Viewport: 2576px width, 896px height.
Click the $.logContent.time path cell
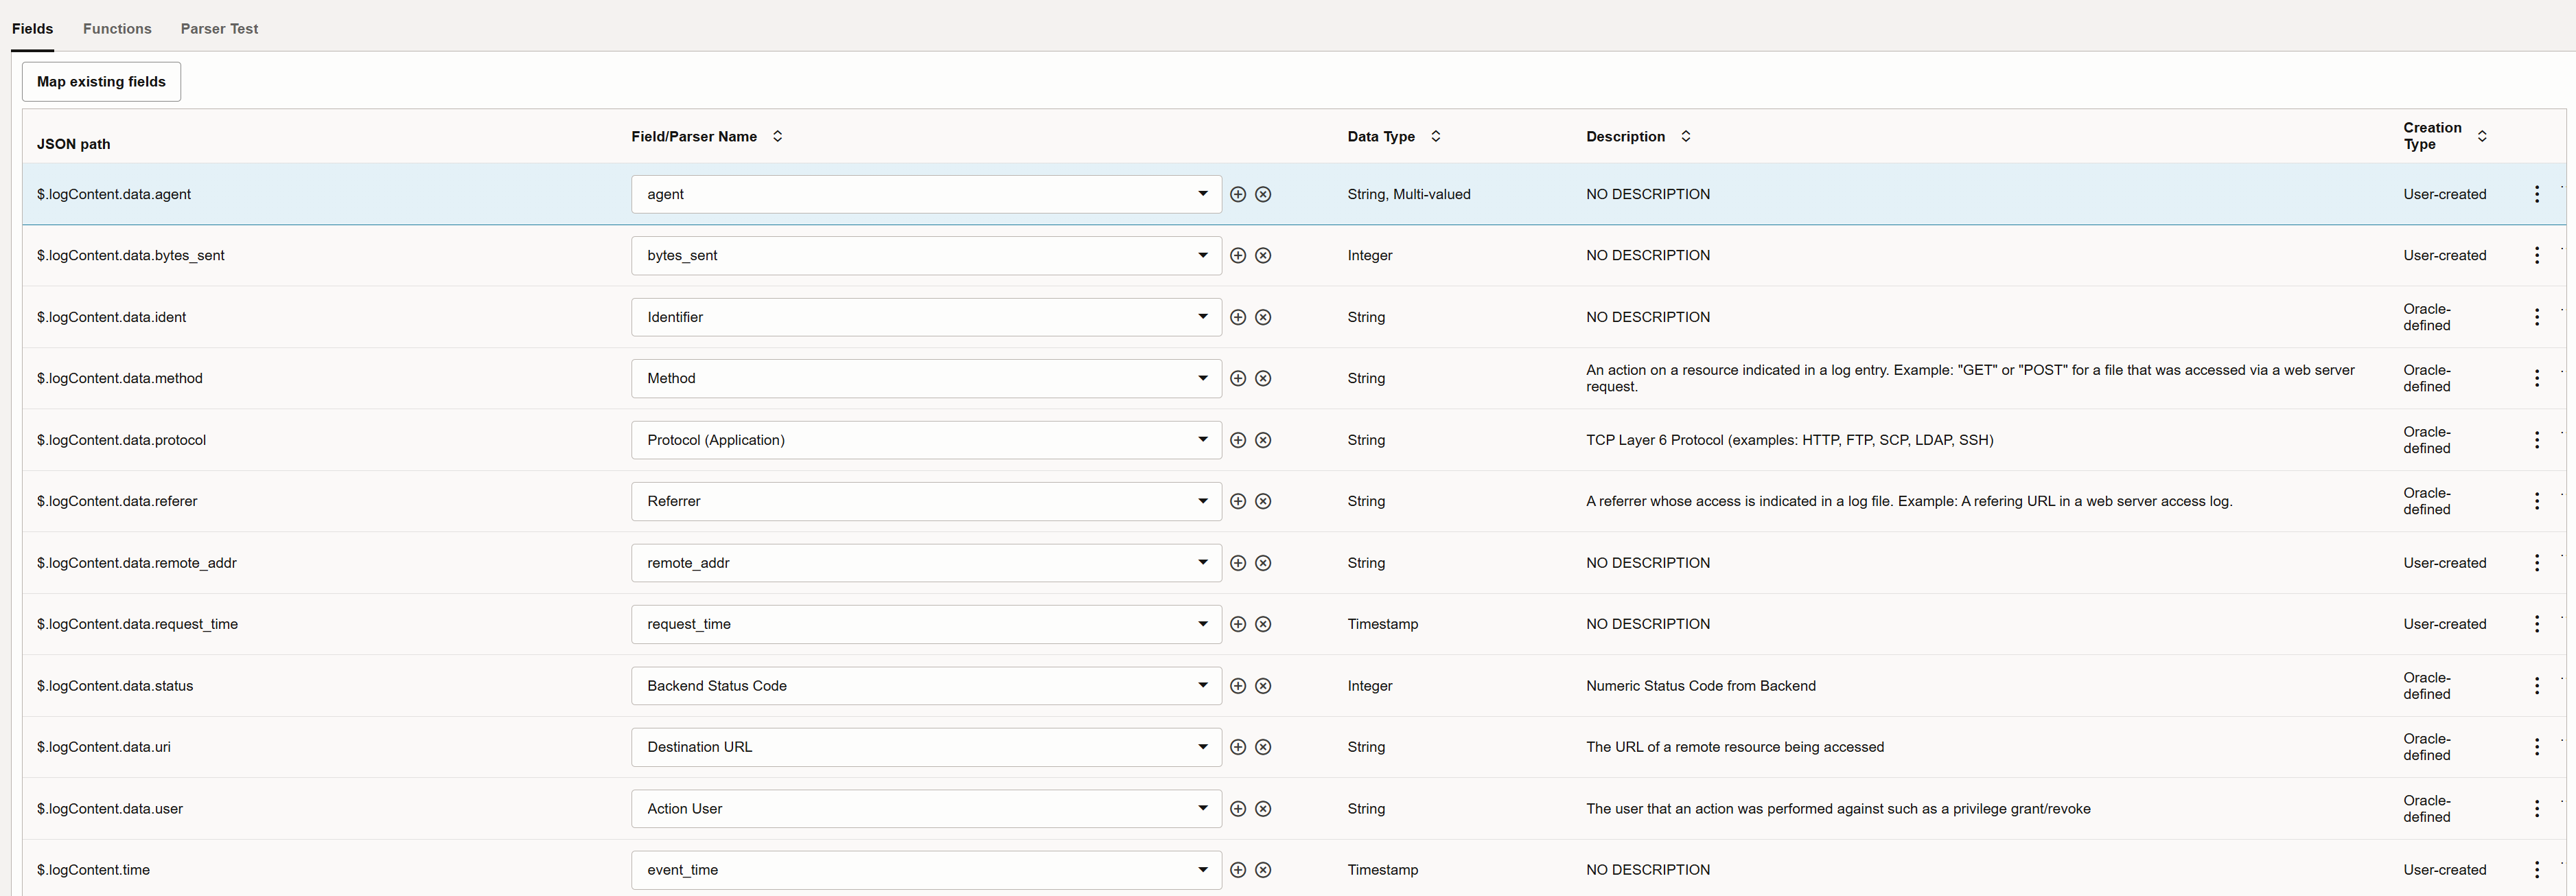(93, 870)
